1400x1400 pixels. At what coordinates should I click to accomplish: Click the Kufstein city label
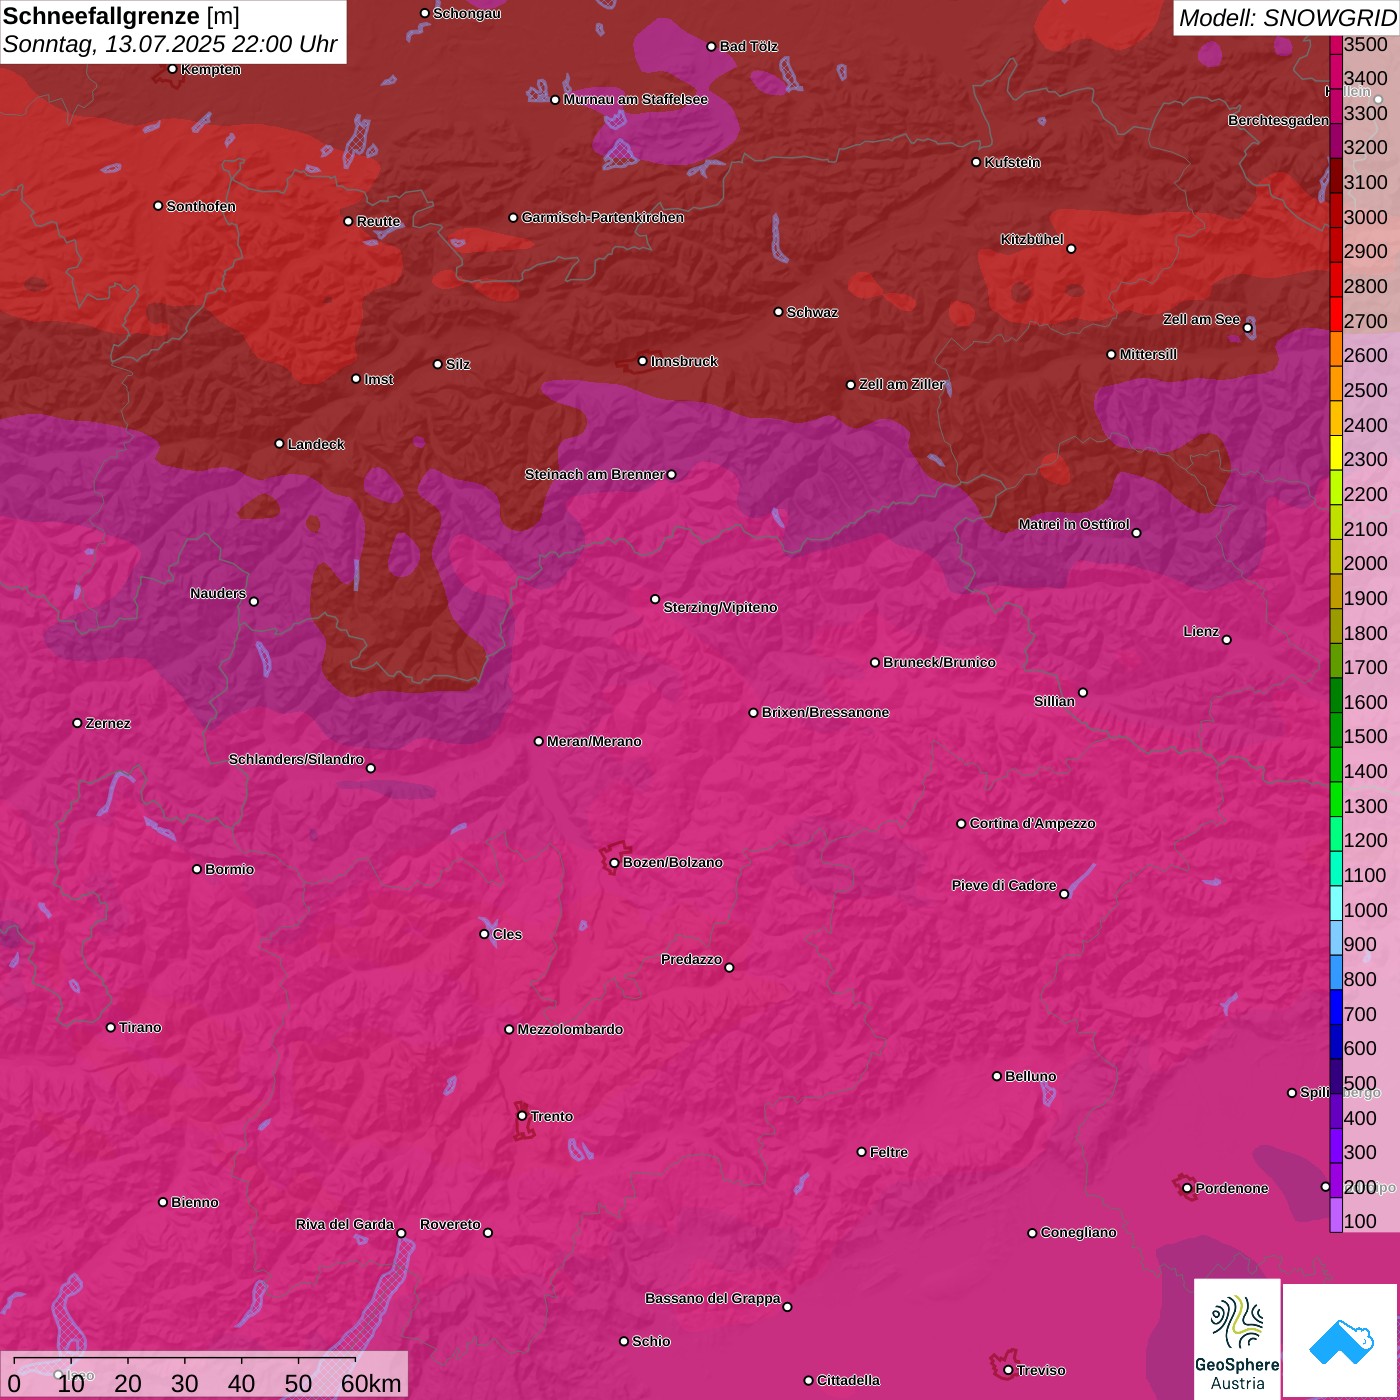tap(1012, 162)
